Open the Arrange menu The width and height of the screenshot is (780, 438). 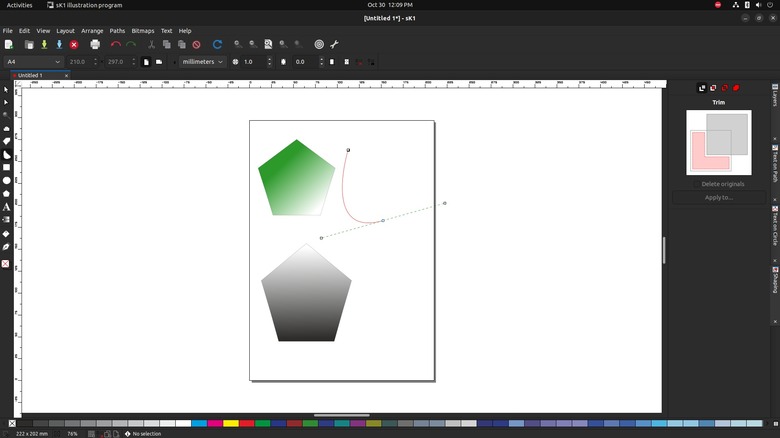tap(92, 31)
